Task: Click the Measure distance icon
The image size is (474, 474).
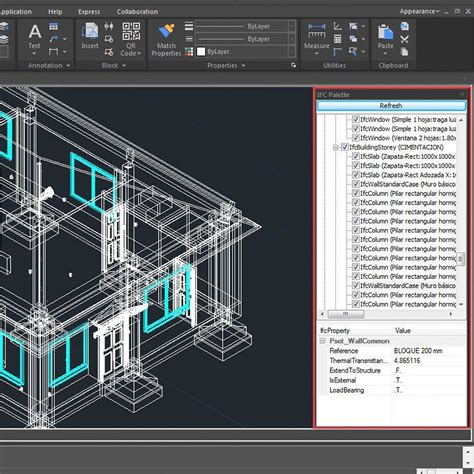Action: click(317, 31)
